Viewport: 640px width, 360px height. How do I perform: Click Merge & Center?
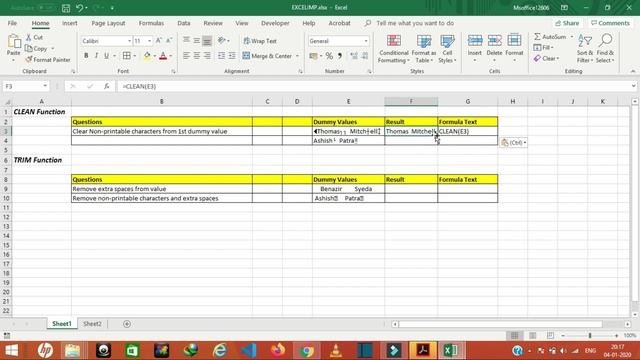coord(267,56)
